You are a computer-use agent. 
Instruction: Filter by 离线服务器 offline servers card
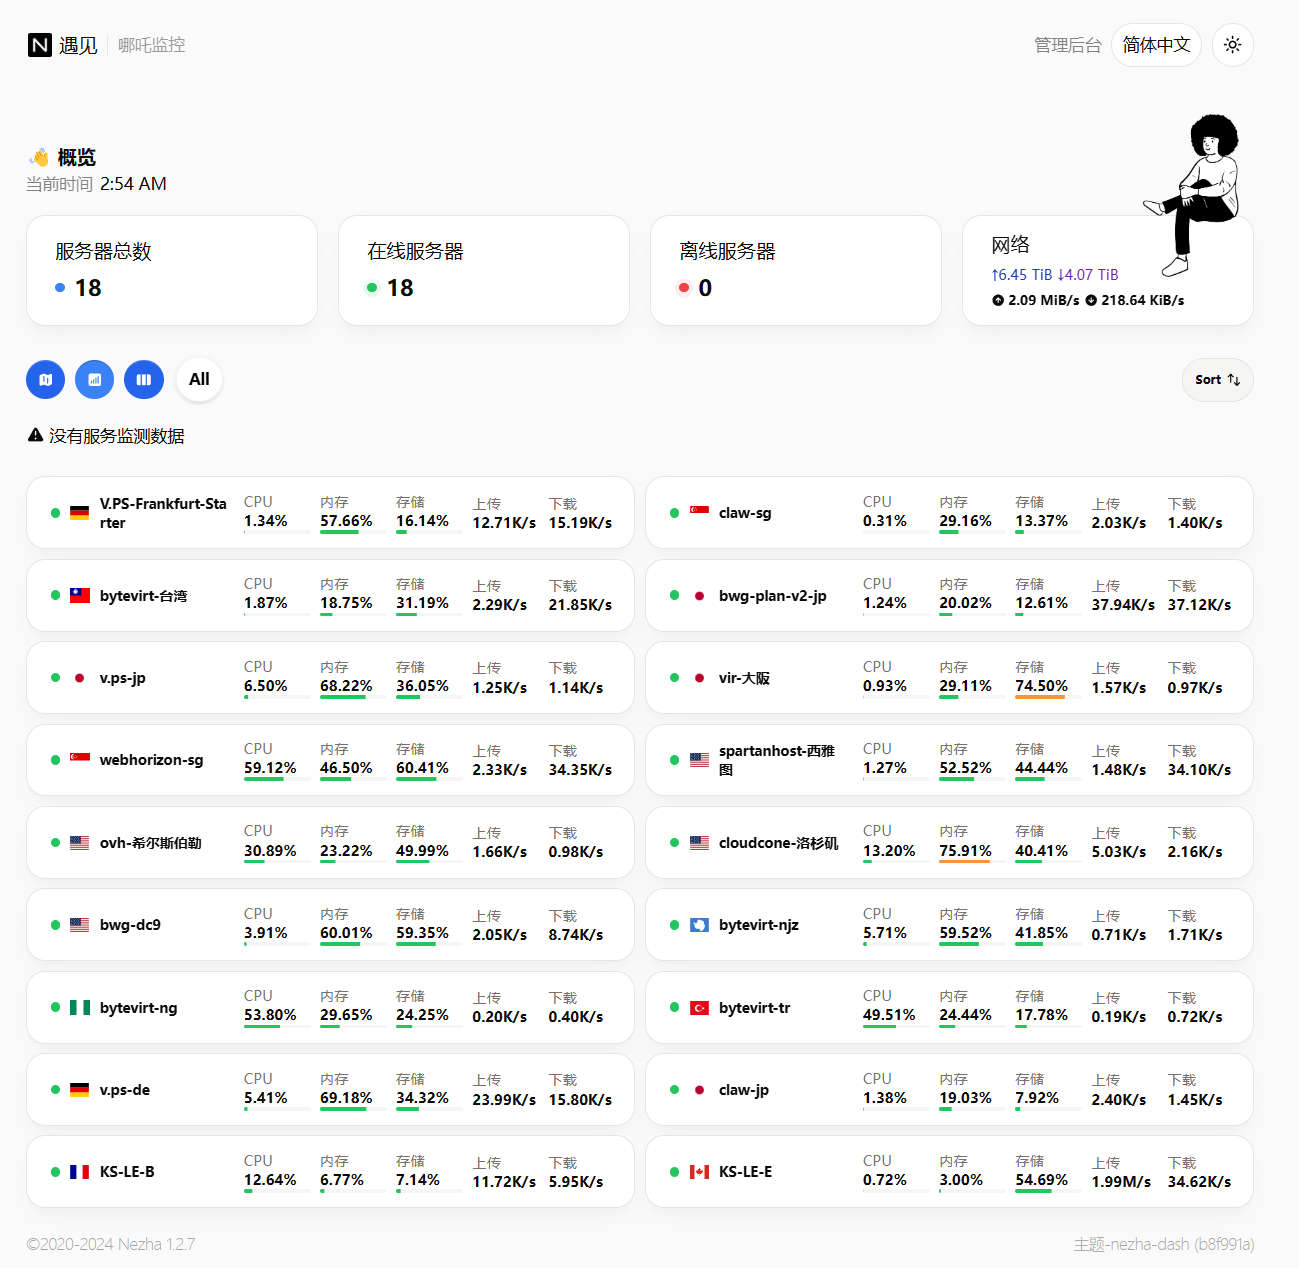pos(795,270)
